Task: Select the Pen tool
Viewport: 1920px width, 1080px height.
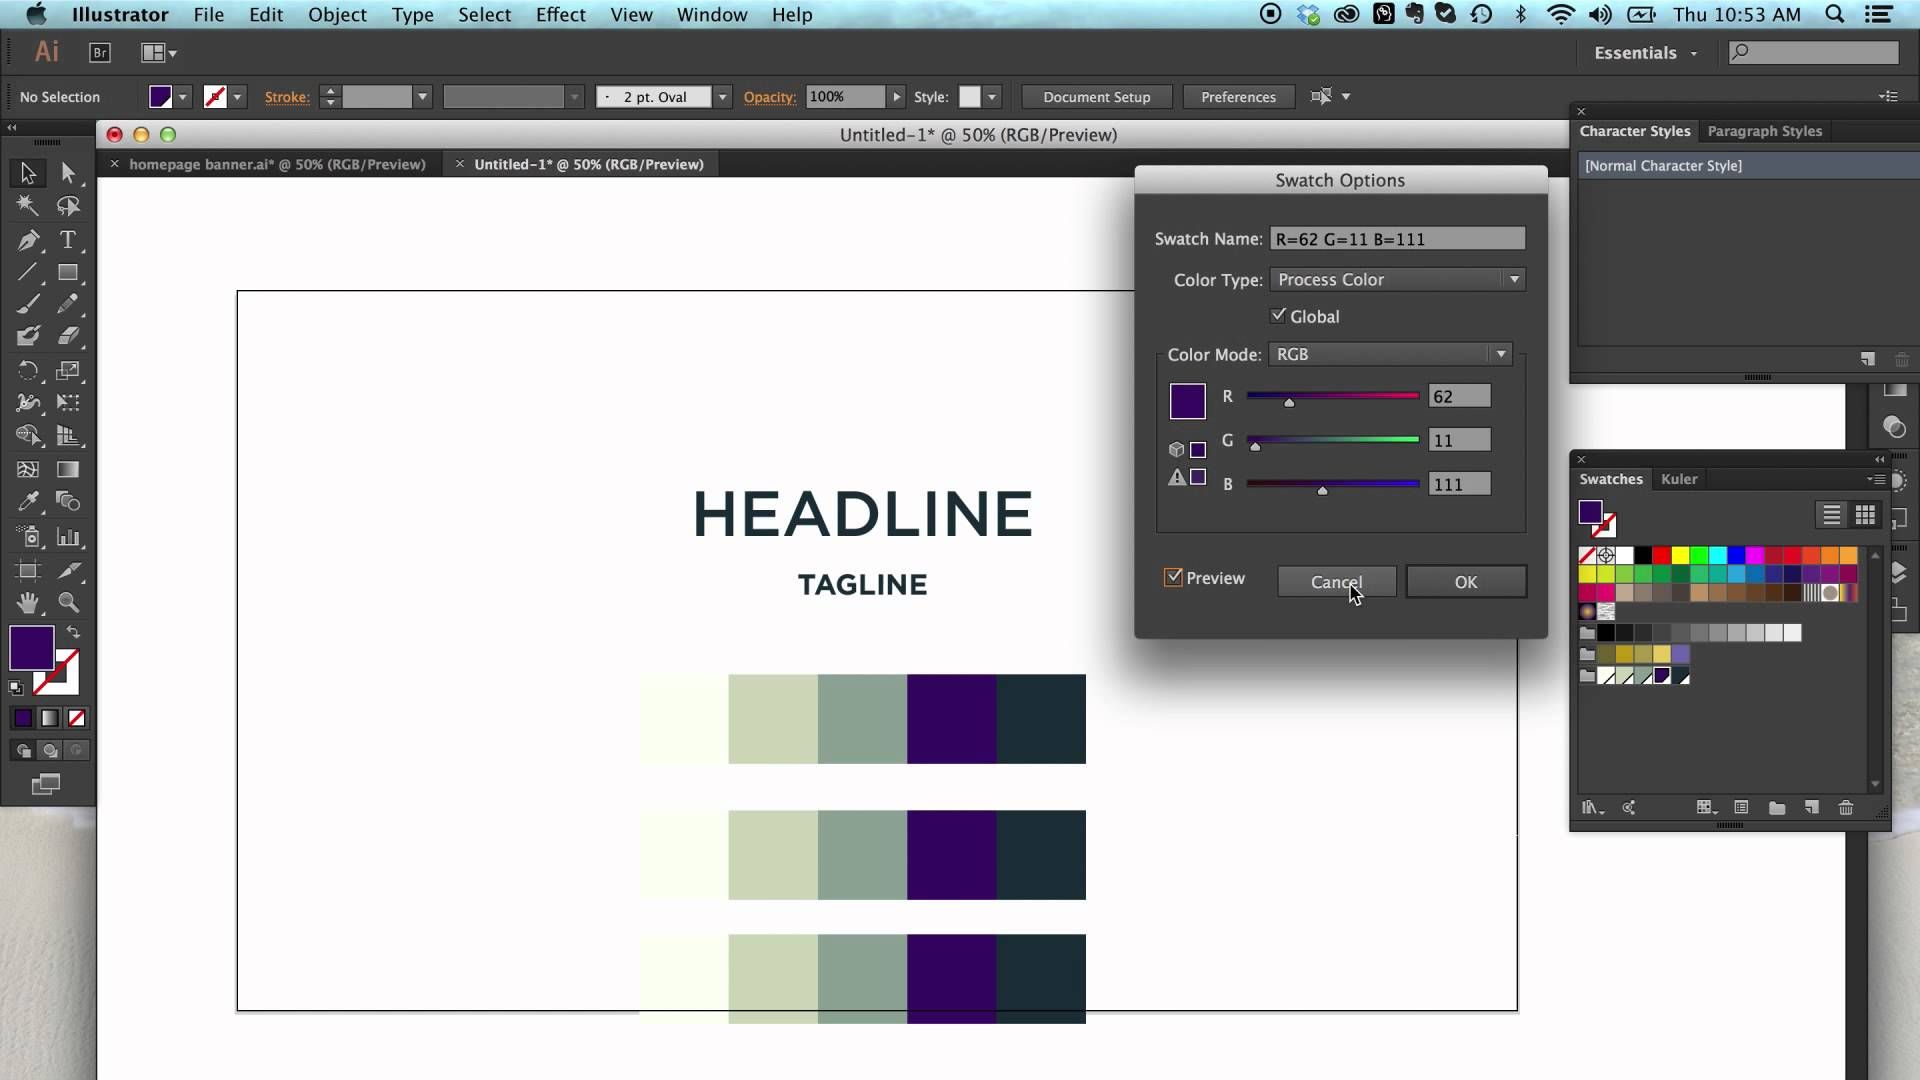Action: pos(28,240)
